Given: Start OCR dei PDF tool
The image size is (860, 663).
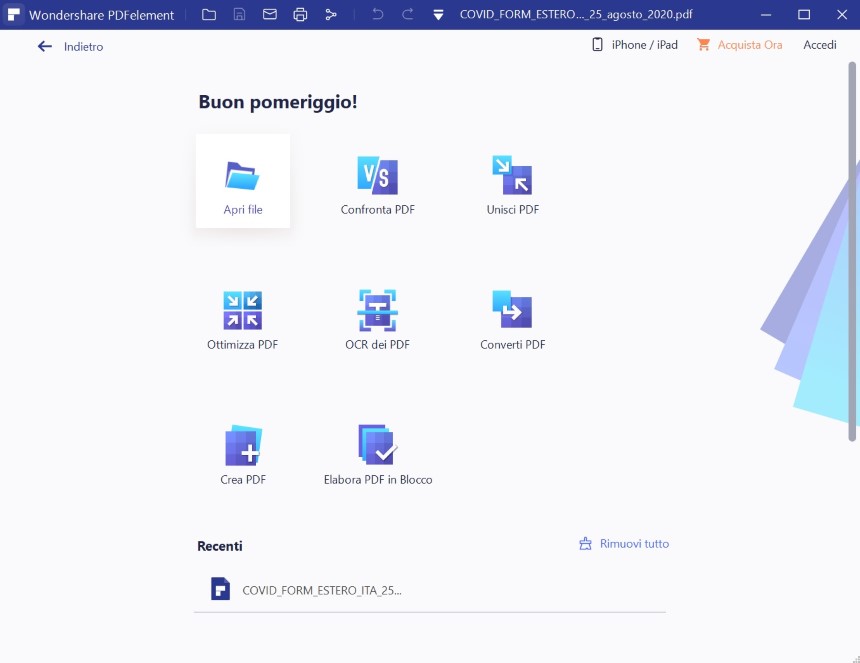Looking at the screenshot, I should (x=377, y=320).
